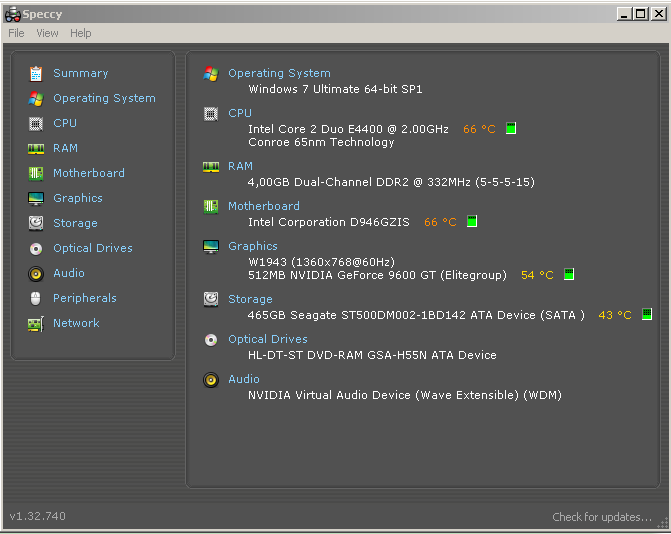Click HL-DT-ST DVD-RAM GSA-H55N text
671x534 pixels.
coord(372,355)
